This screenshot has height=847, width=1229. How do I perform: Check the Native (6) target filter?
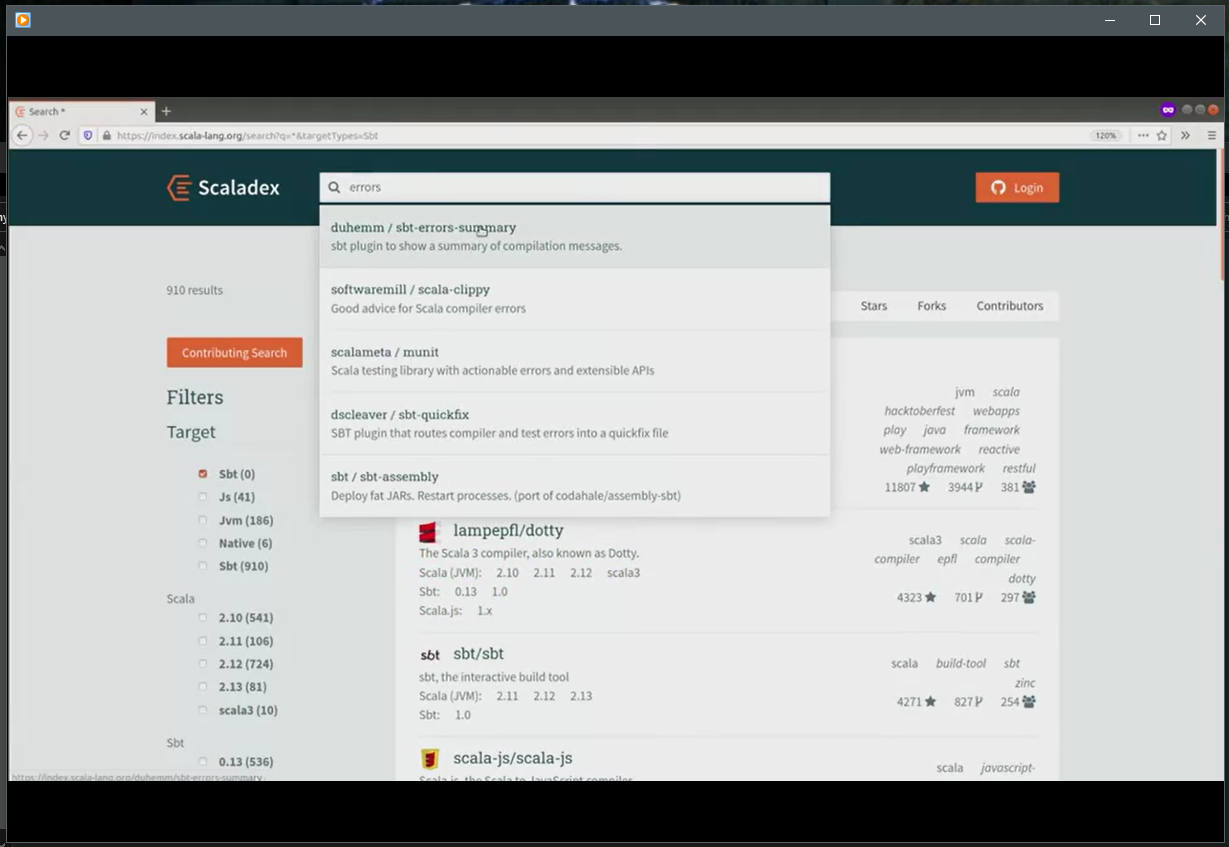[x=203, y=543]
